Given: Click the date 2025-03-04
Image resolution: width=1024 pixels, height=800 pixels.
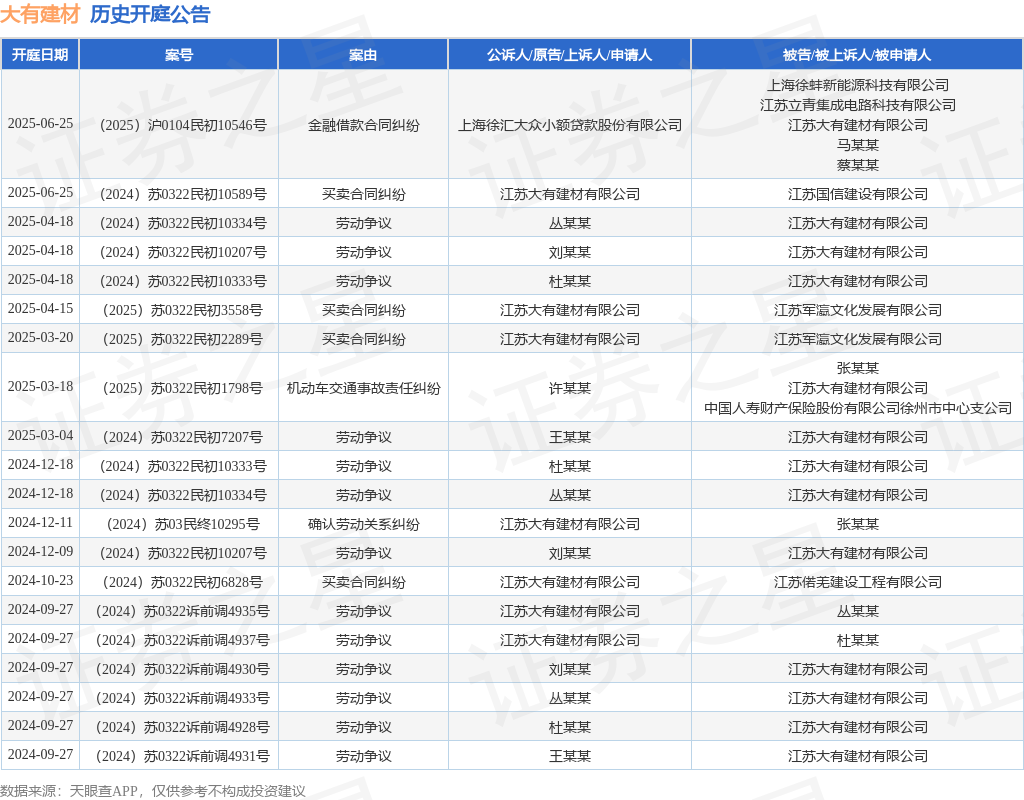Looking at the screenshot, I should click(40, 435).
